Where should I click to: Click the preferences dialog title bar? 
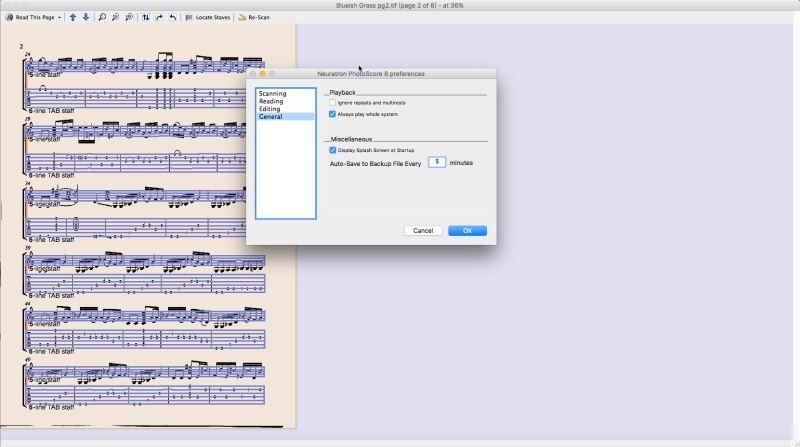point(371,73)
